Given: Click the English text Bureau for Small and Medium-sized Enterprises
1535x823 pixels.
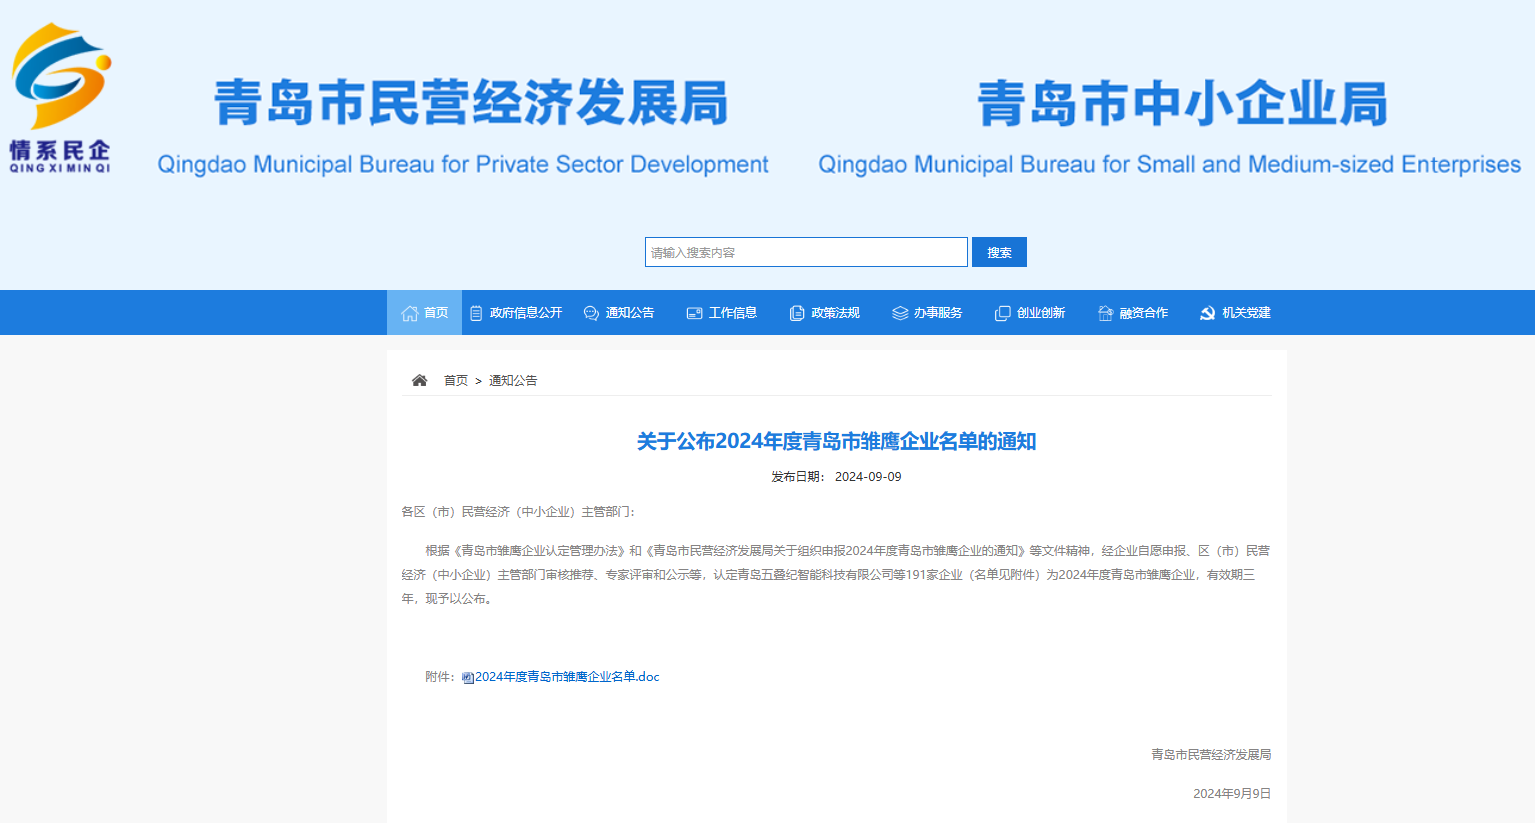Looking at the screenshot, I should click(x=1272, y=164).
